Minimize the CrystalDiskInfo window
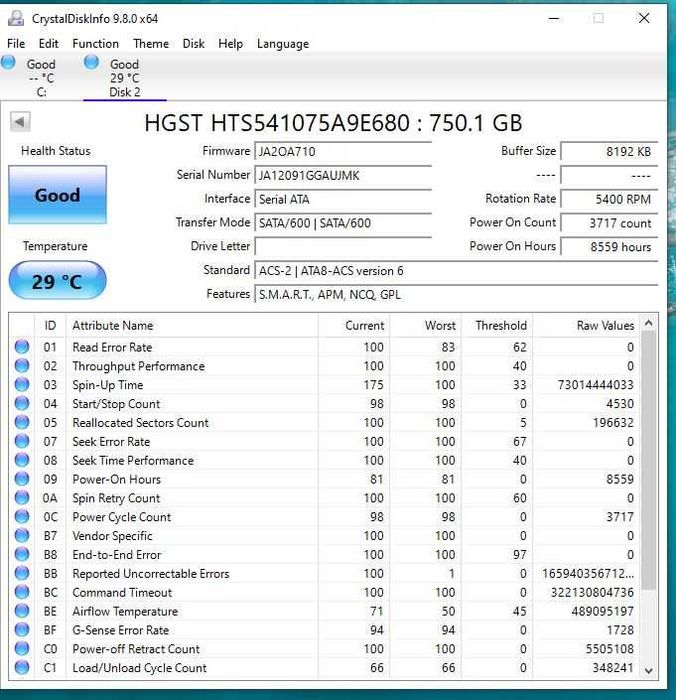The image size is (676, 700). pos(554,19)
